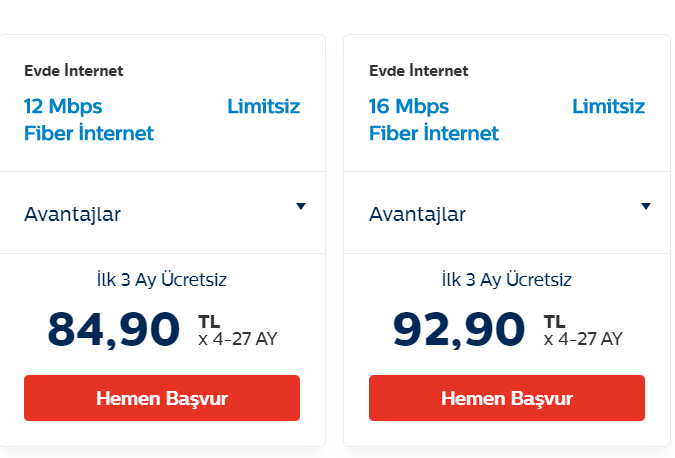
Task: Click the 84,90 price figure
Action: [x=113, y=329]
